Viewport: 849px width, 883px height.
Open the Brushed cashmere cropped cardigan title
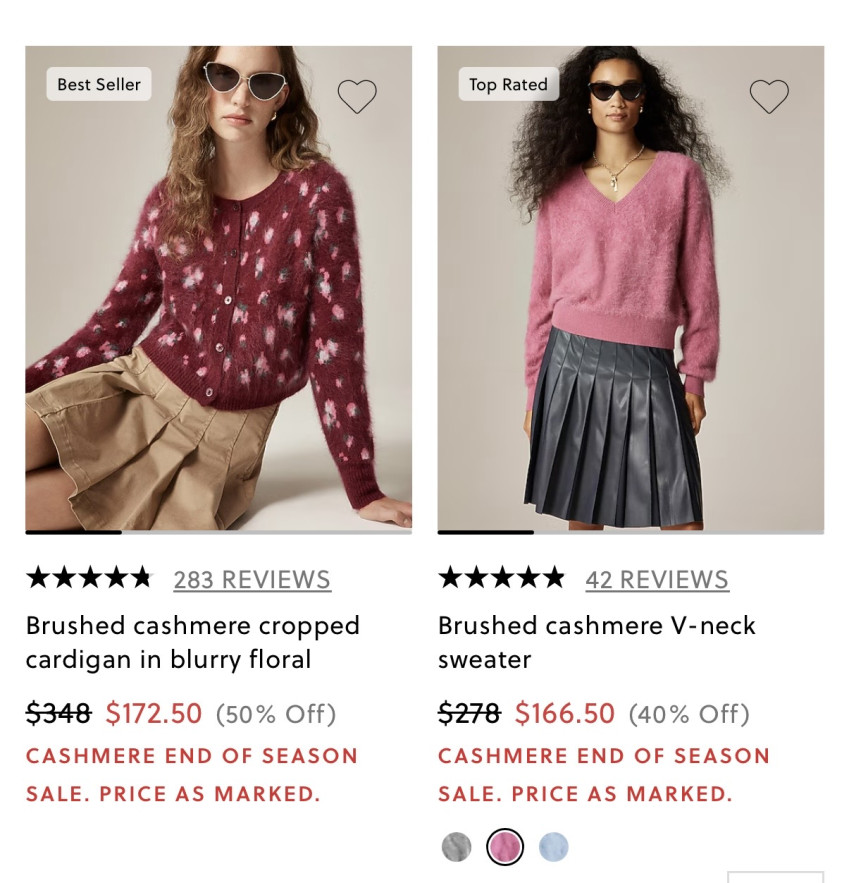coord(192,642)
